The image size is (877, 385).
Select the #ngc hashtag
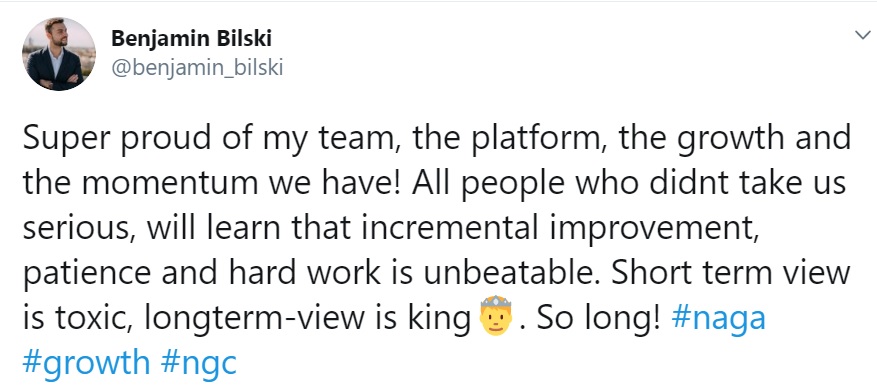click(x=199, y=363)
